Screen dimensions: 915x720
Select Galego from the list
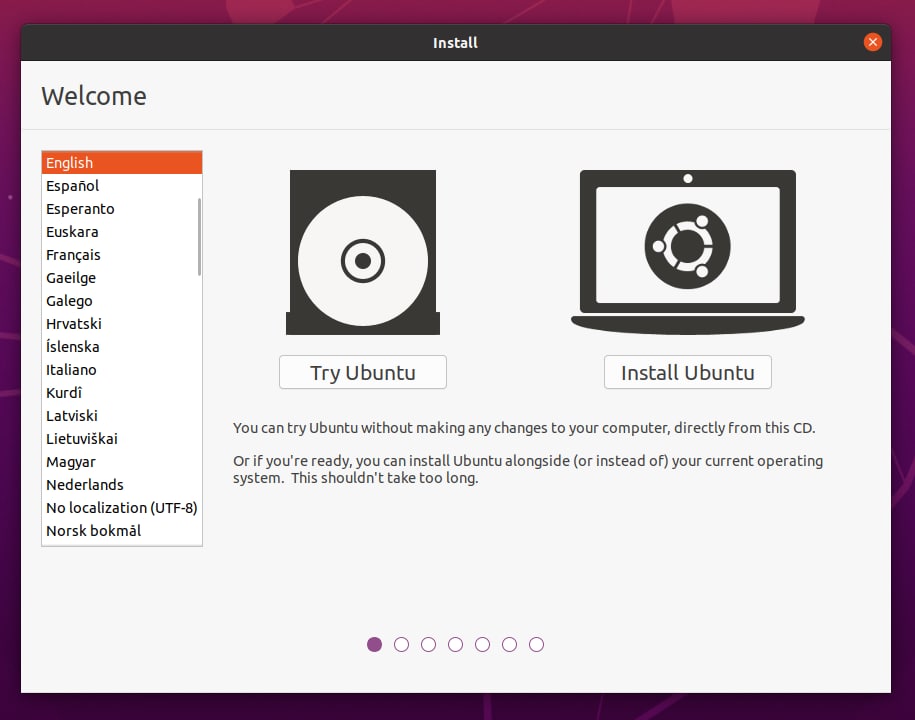tap(122, 300)
